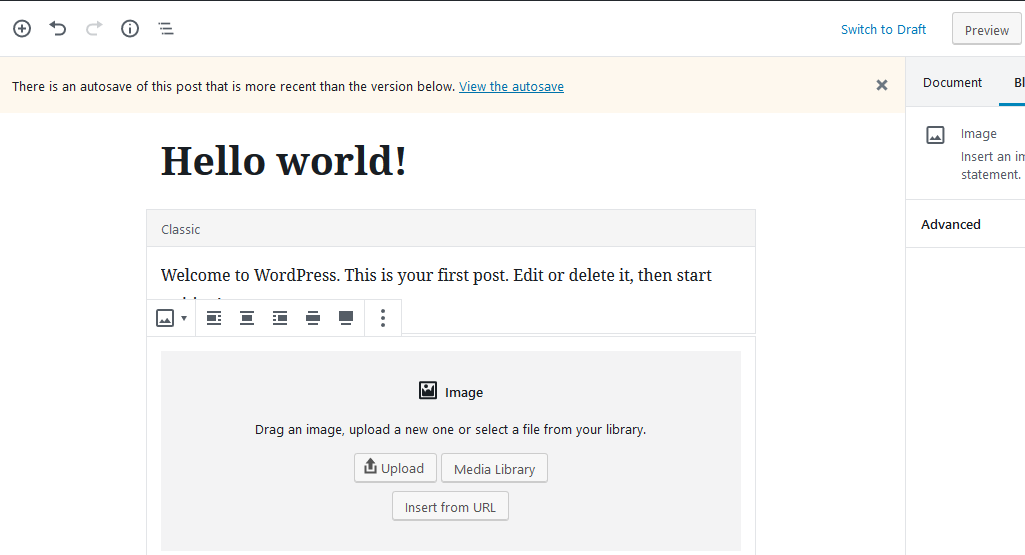Open the content structure info icon
1025x555 pixels.
tap(130, 29)
